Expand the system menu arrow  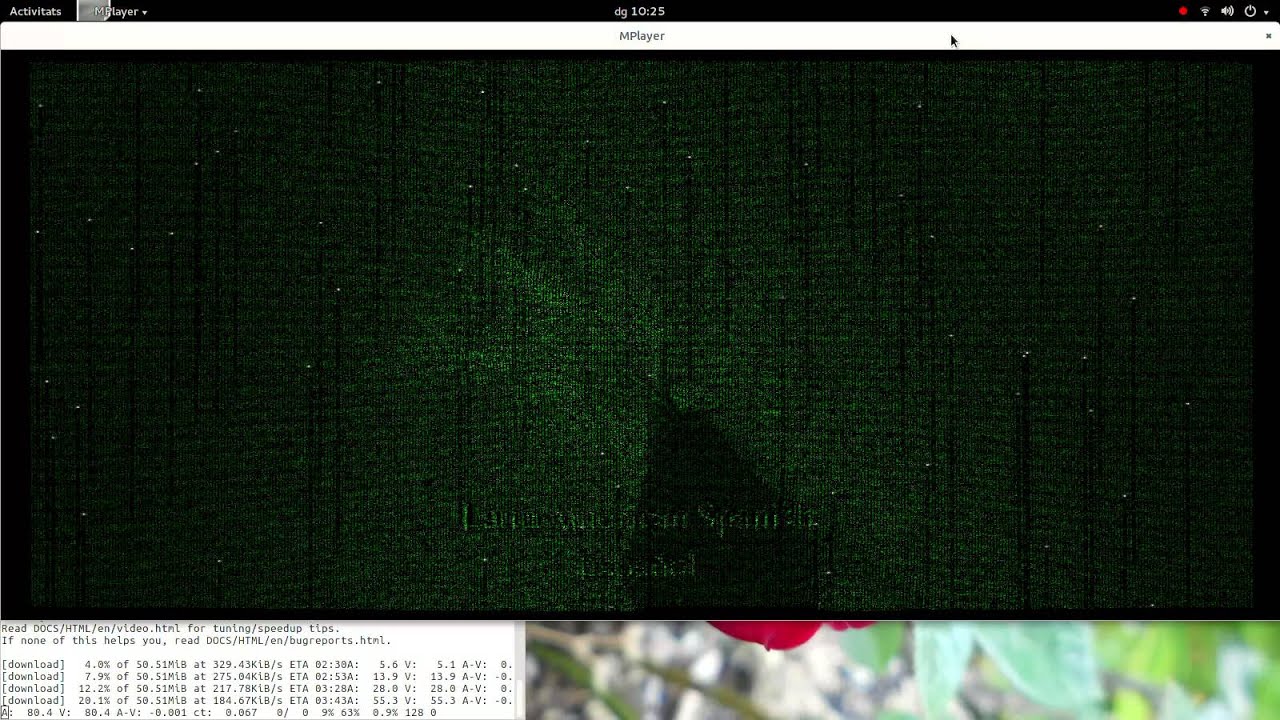pos(1266,12)
